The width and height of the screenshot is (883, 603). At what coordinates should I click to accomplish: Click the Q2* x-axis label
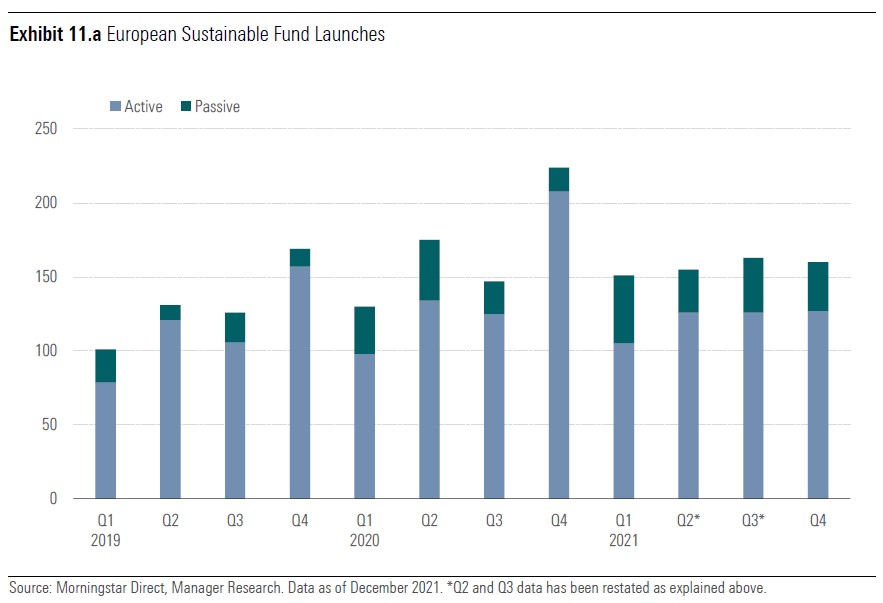[688, 519]
